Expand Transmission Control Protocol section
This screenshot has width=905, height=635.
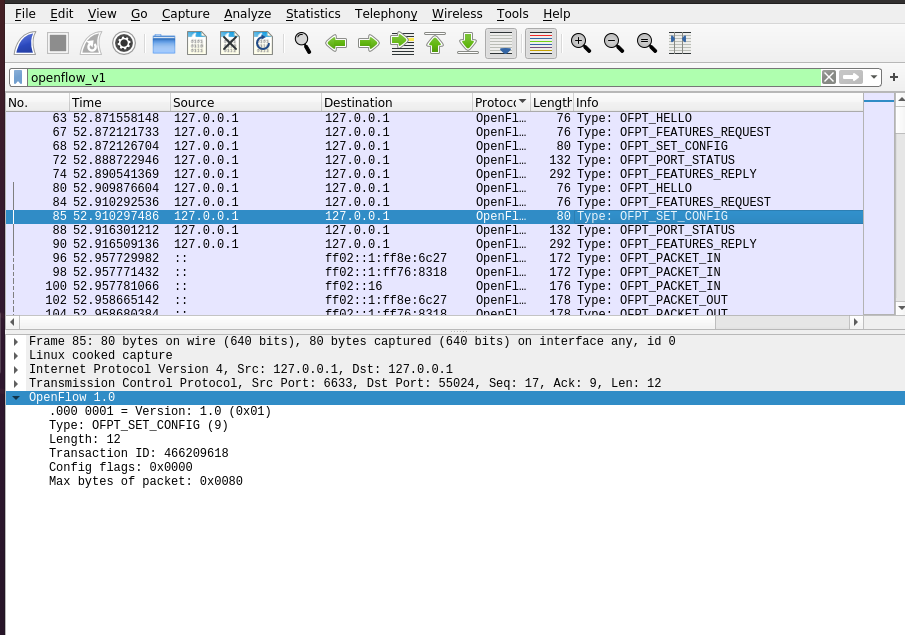(16, 383)
